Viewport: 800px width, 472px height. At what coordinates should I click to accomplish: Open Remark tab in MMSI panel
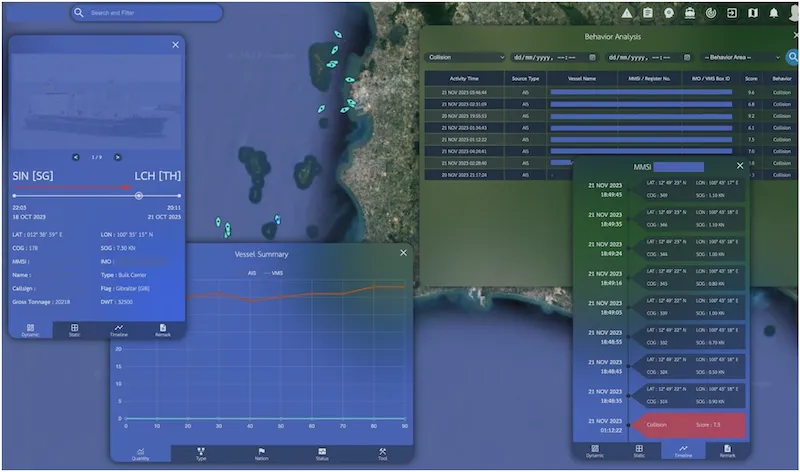pyautogui.click(x=728, y=451)
